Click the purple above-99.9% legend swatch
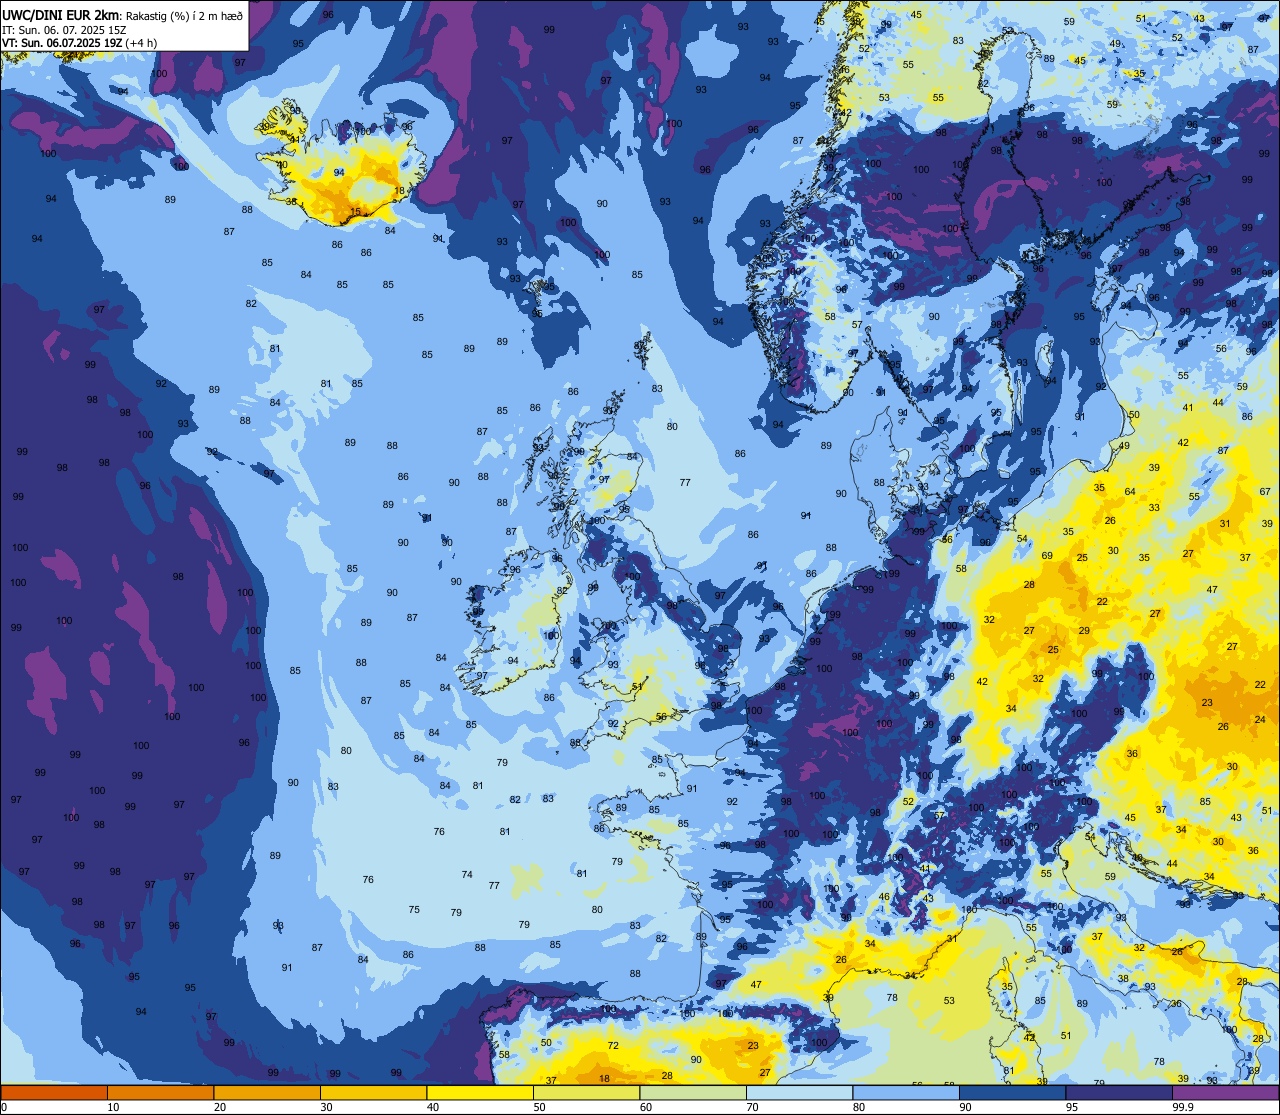 tap(1225, 1092)
